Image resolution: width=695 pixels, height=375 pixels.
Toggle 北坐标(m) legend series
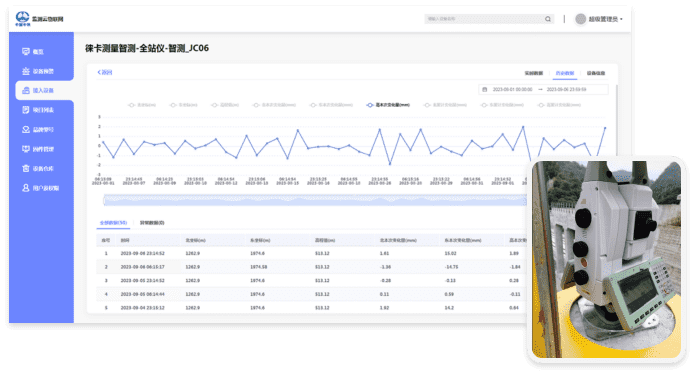[x=142, y=105]
